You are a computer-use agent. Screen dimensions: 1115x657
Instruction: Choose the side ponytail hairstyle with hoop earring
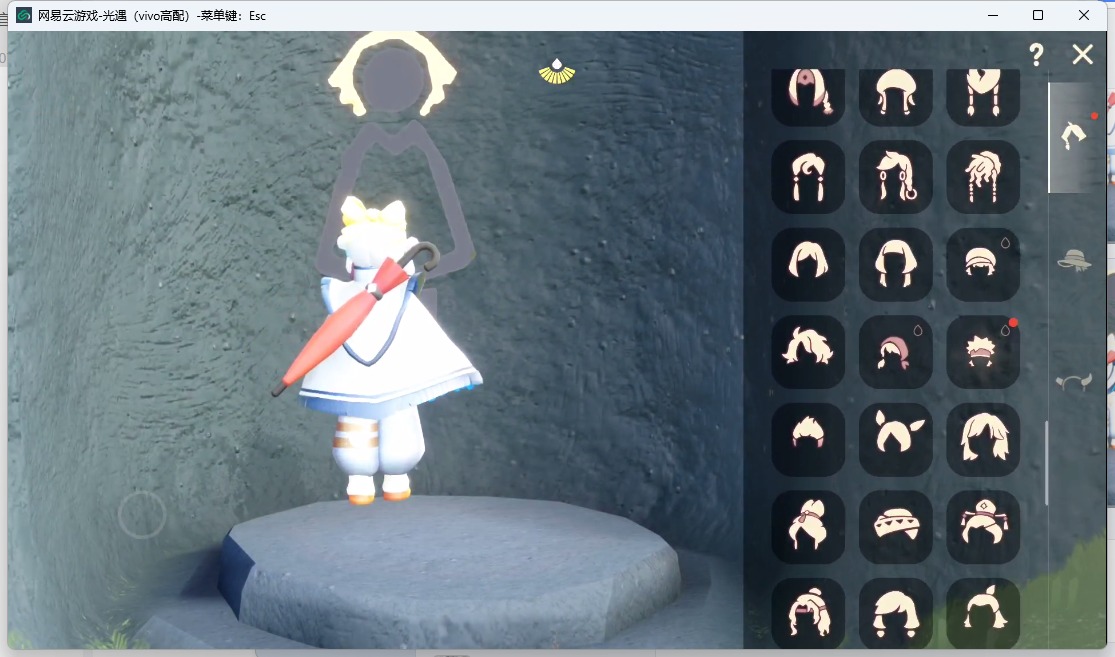[x=895, y=177]
